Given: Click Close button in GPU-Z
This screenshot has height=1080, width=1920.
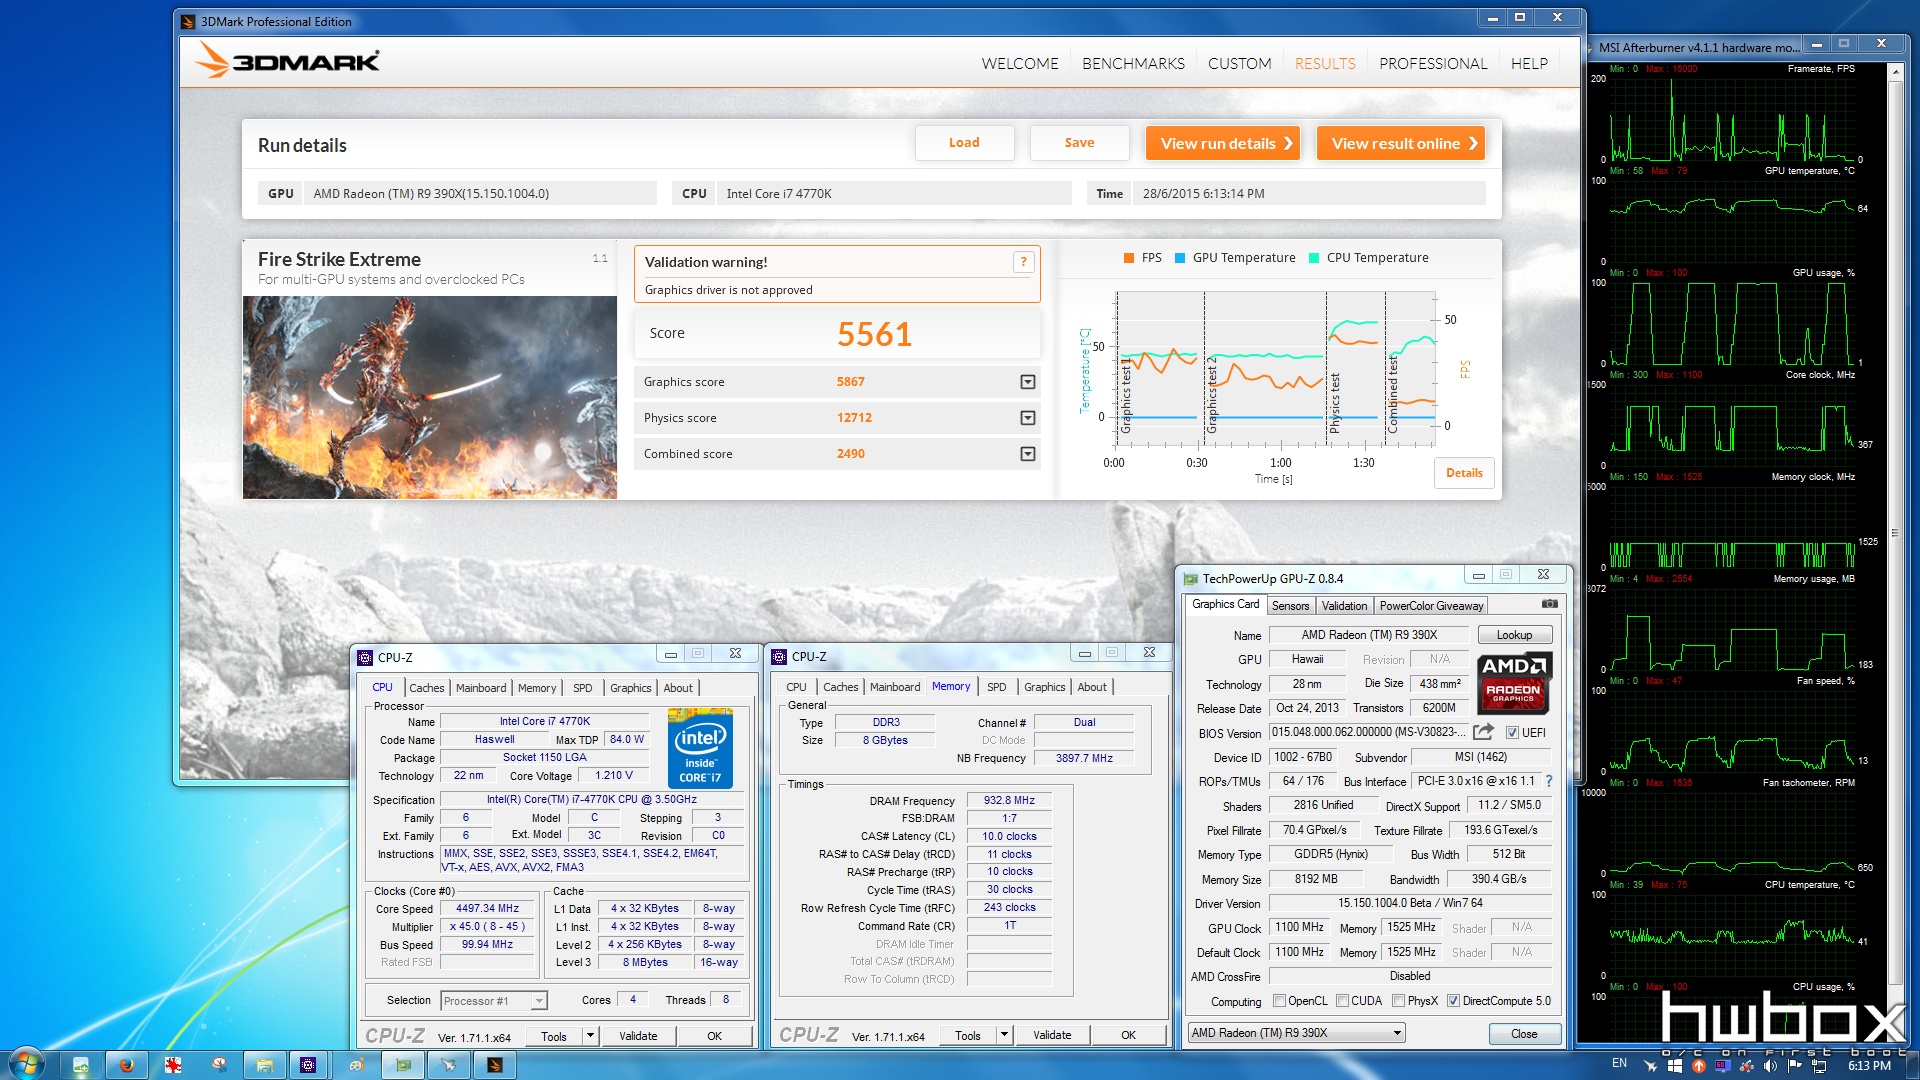Looking at the screenshot, I should coord(1524,1034).
